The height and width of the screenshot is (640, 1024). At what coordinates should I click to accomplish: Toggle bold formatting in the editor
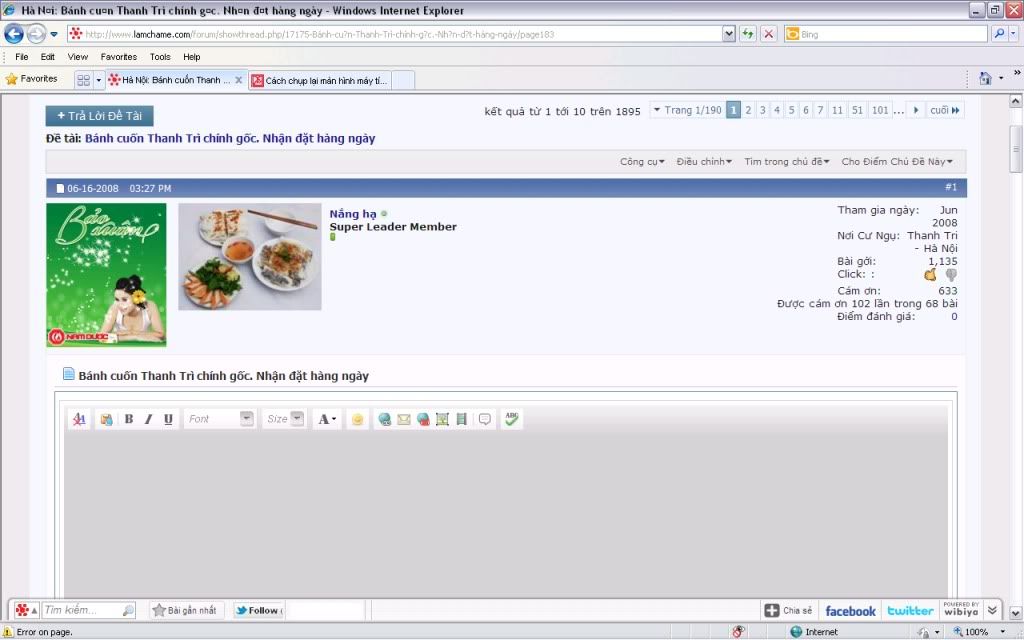(x=129, y=419)
